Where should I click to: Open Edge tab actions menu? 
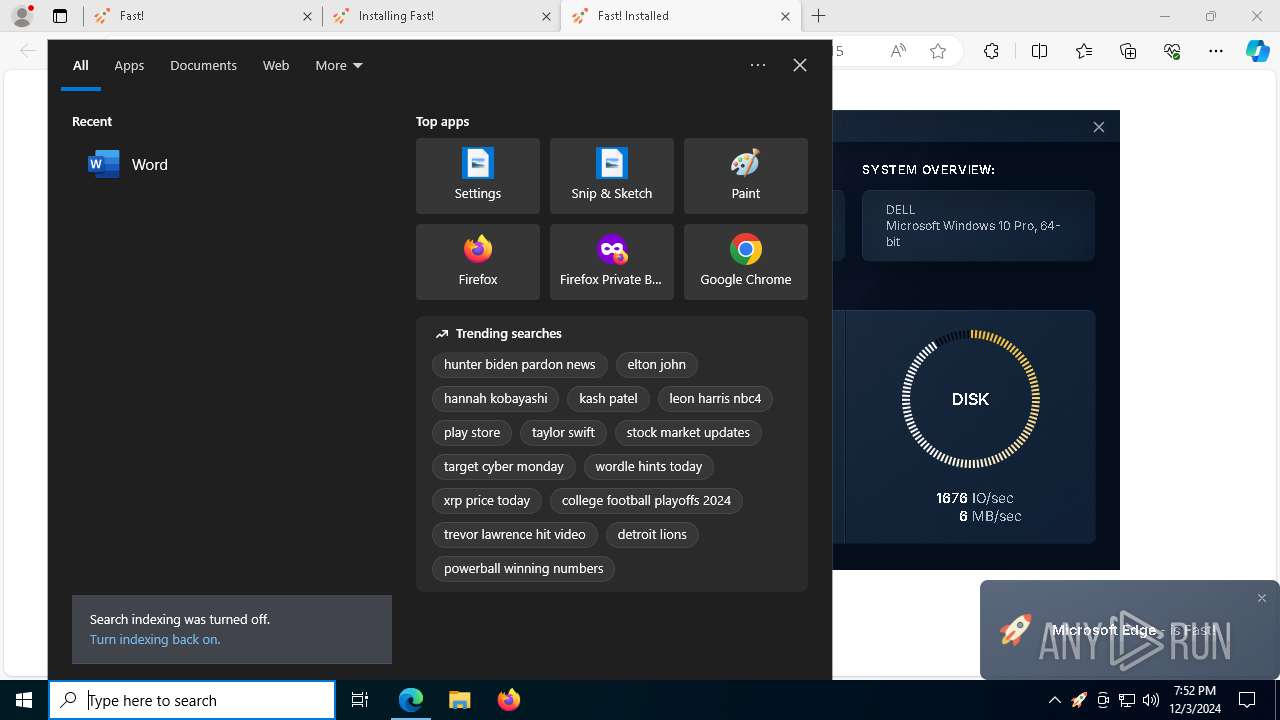60,16
